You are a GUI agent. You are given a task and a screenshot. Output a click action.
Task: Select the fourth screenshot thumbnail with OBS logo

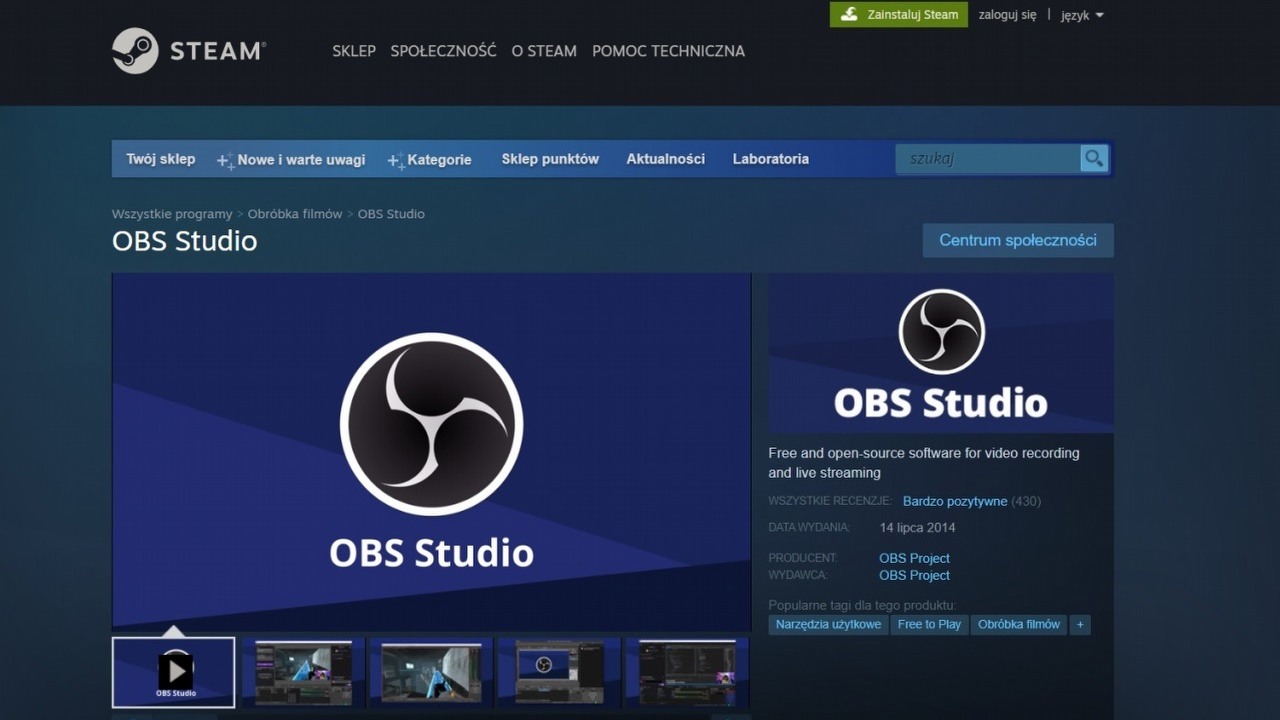559,672
